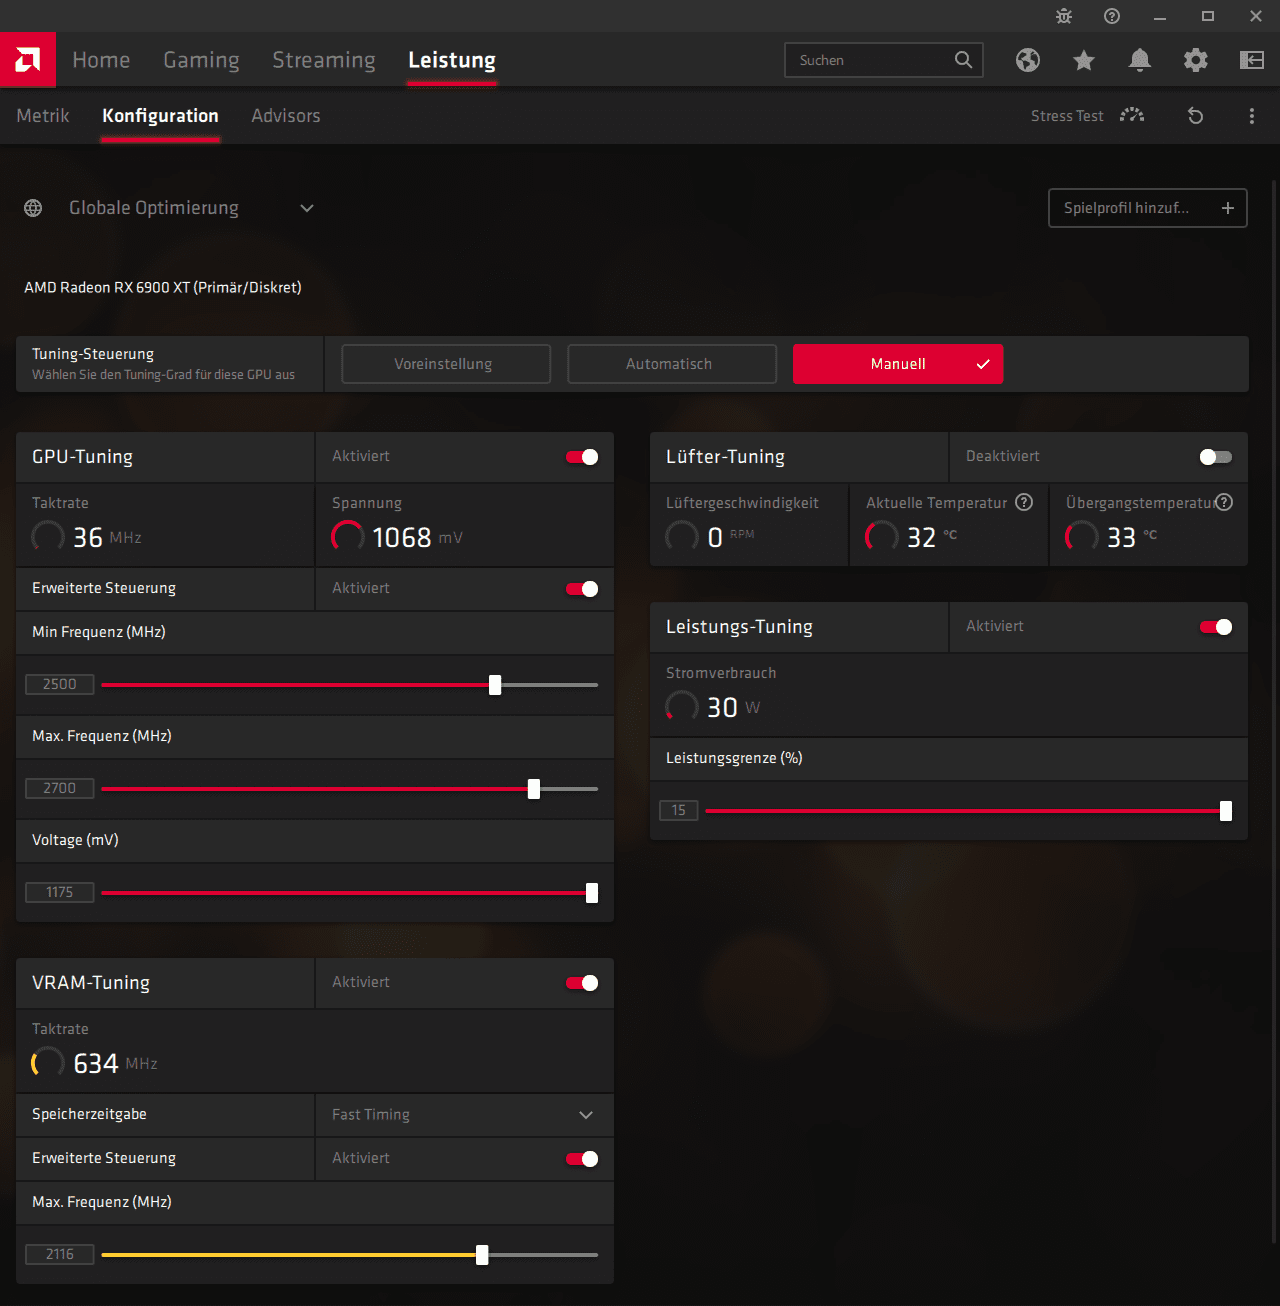The image size is (1280, 1306).
Task: Click the AMD Radeon RX 6900 XT label
Action: 163,288
